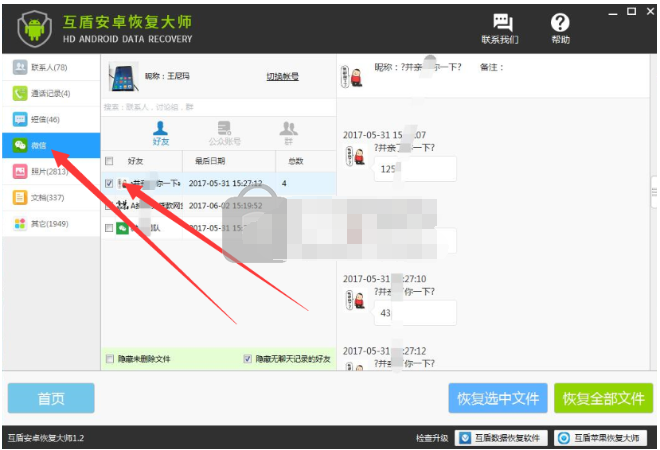This screenshot has width=660, height=450.
Task: Select 通话记录 call log category
Action: [50, 93]
